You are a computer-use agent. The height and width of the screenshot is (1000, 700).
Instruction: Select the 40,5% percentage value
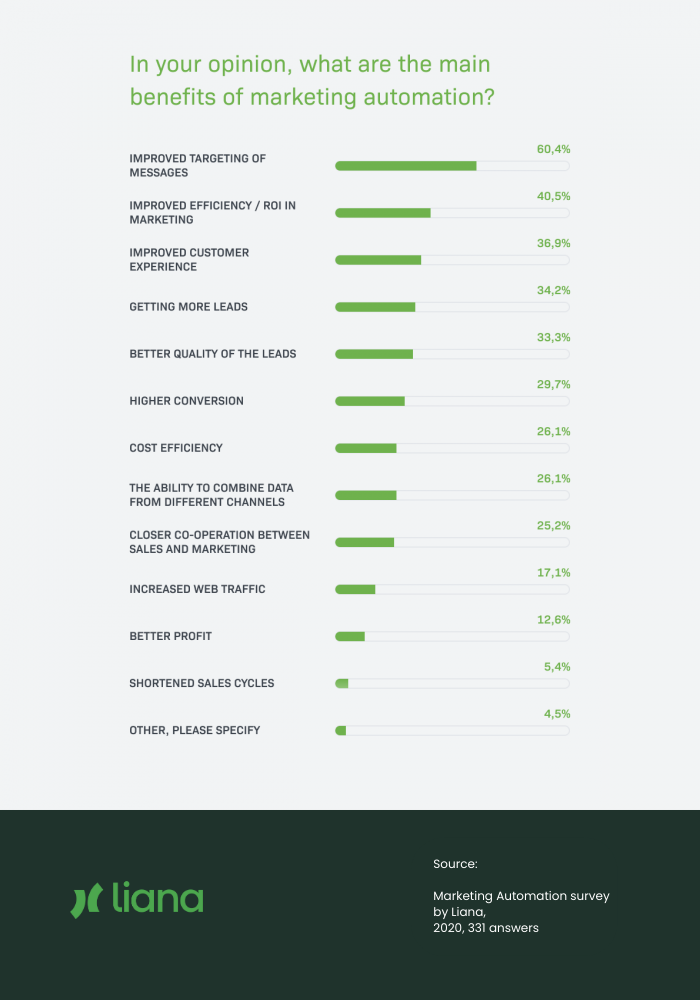553,196
